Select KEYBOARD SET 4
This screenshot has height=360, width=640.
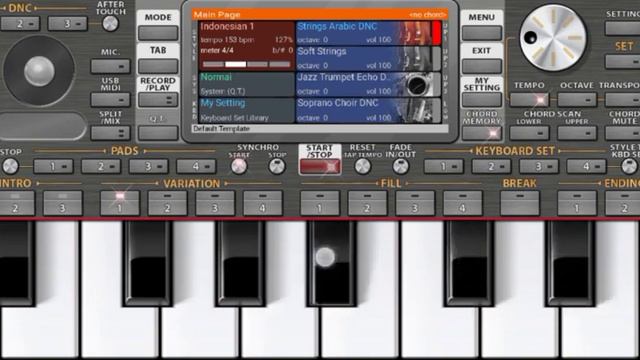[587, 166]
